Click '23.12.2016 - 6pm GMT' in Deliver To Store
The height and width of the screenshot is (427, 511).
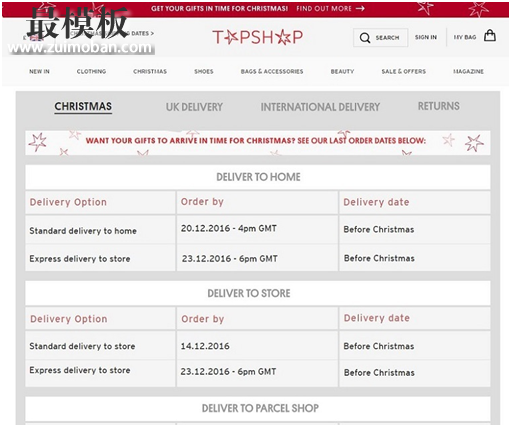pos(228,371)
